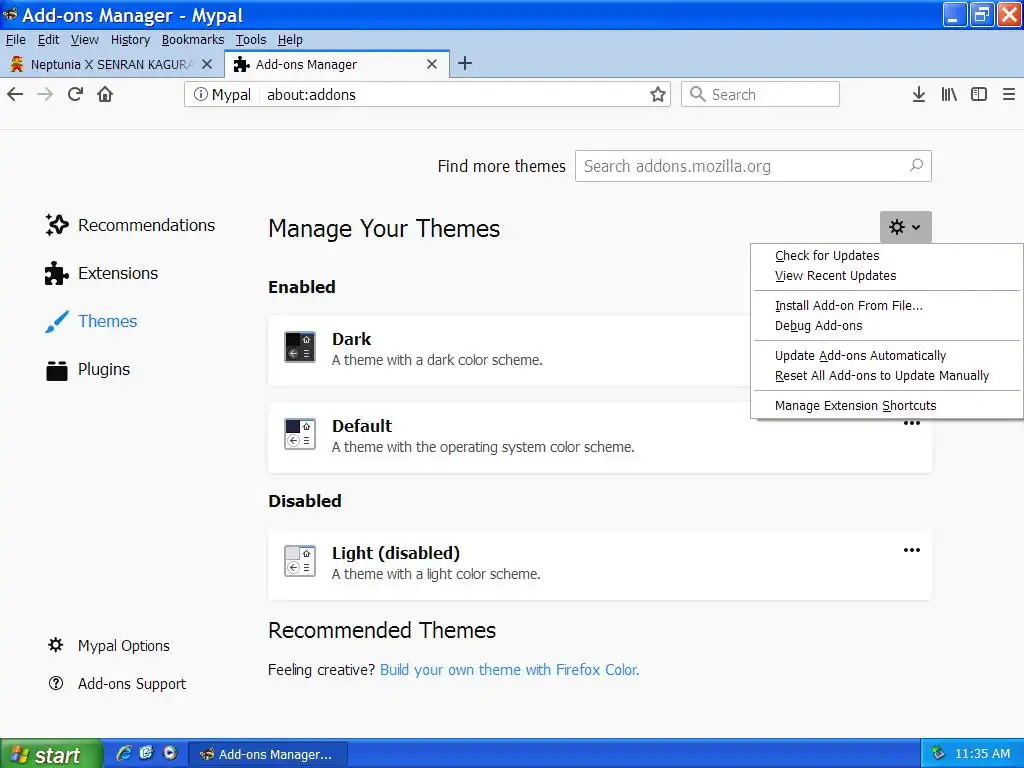Toggle Update Add-ons Automatically
1024x768 pixels.
(887, 356)
